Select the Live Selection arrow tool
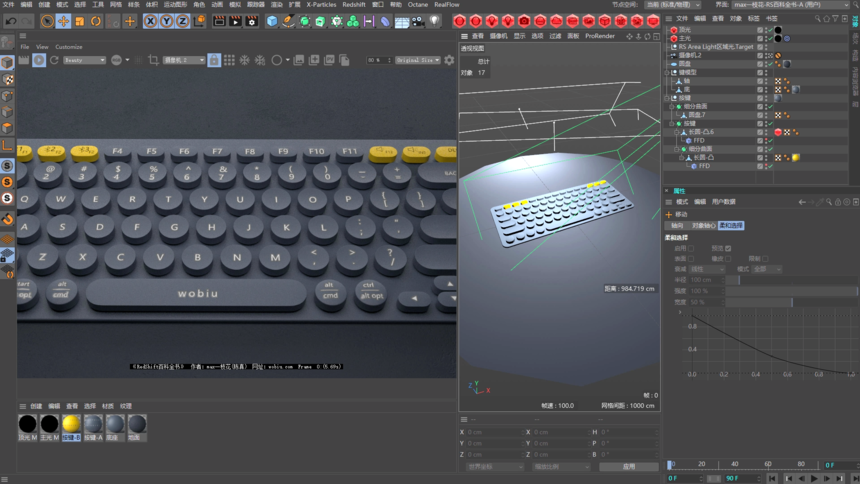This screenshot has height=484, width=860. coord(48,21)
